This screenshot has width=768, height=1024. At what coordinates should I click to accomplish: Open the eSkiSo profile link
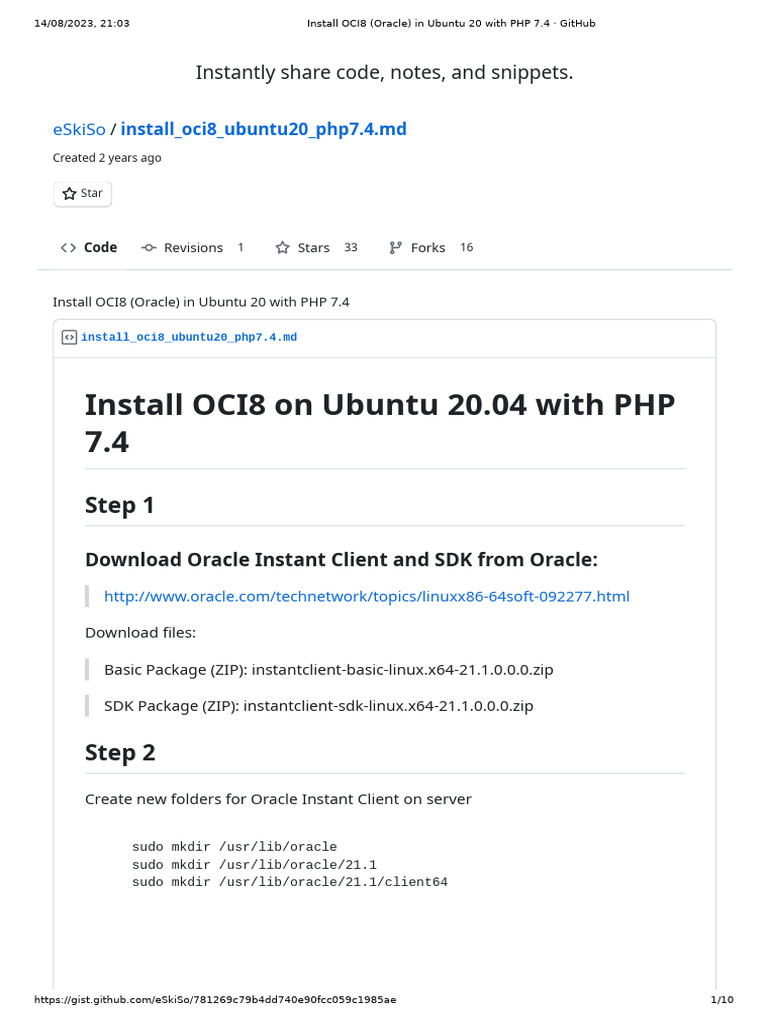(x=79, y=129)
